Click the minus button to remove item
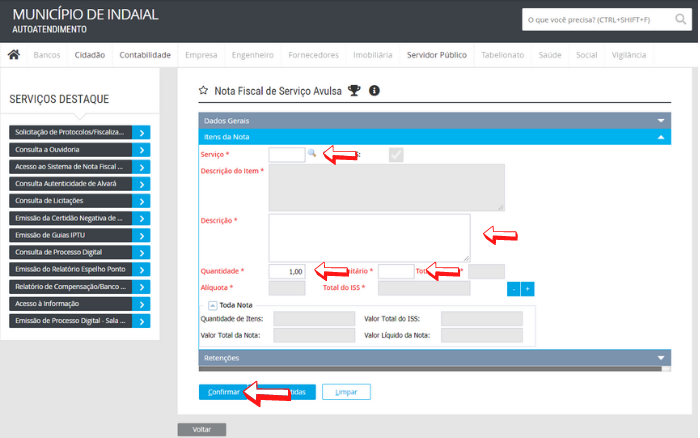The width and height of the screenshot is (700, 438). pos(513,288)
